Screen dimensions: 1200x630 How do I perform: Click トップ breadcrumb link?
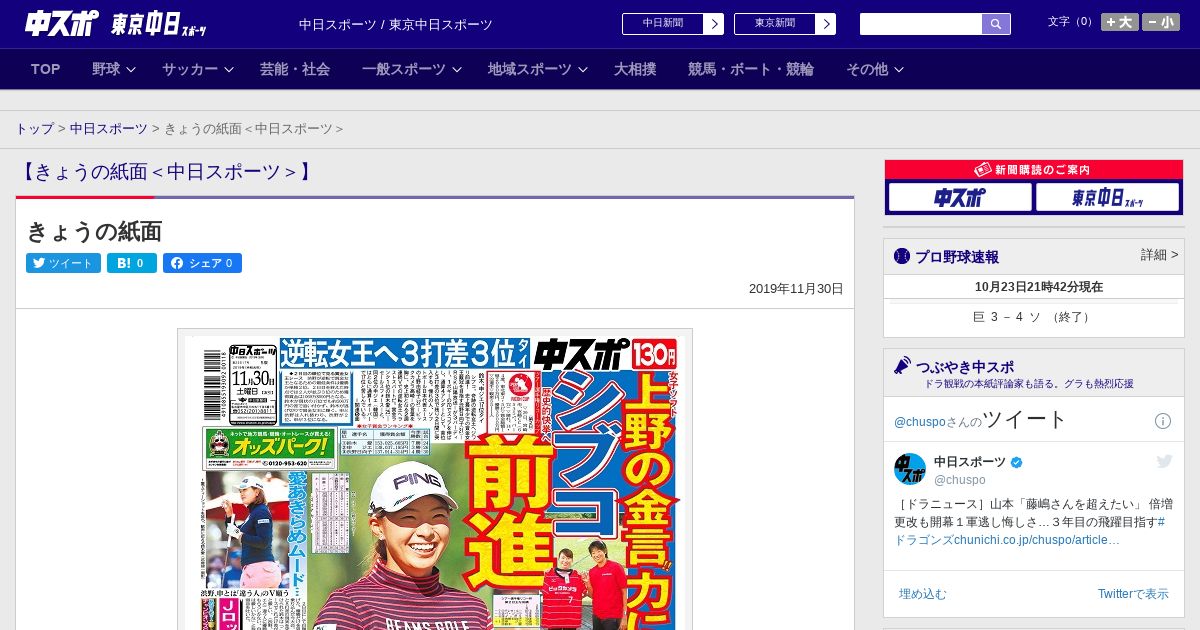pyautogui.click(x=34, y=129)
